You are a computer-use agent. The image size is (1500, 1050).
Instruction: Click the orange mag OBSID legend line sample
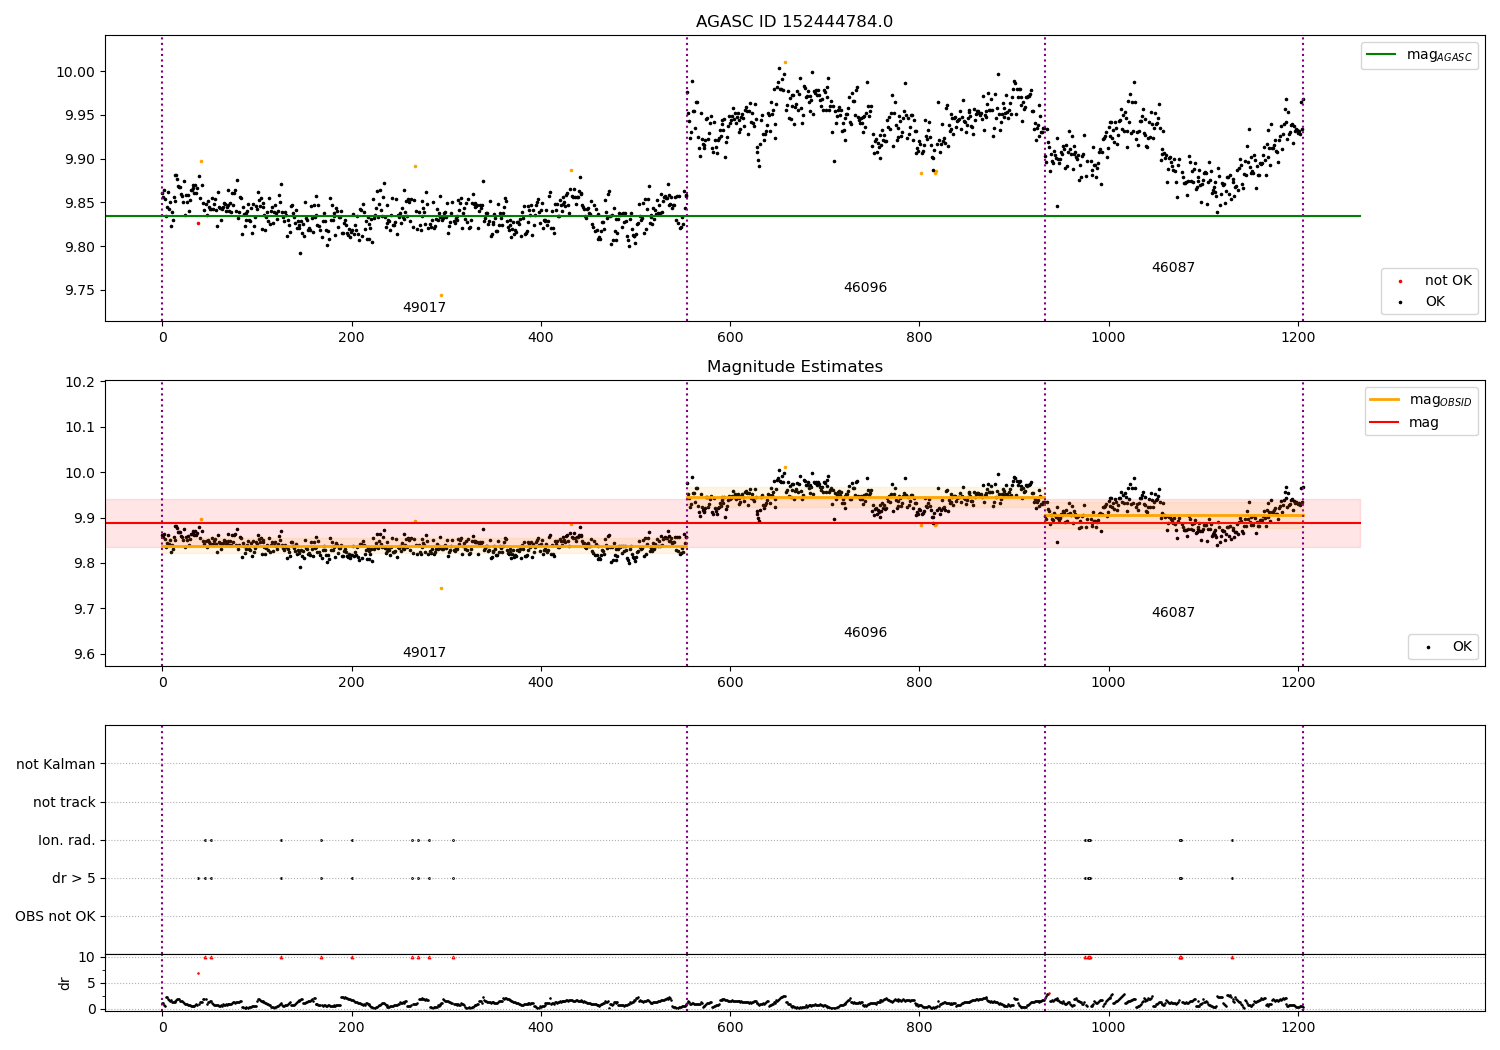pos(1385,400)
